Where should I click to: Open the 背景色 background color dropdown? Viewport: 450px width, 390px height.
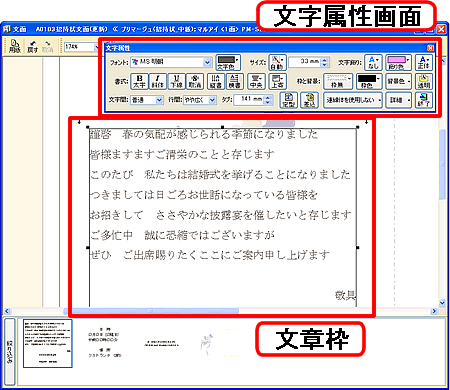coord(398,81)
